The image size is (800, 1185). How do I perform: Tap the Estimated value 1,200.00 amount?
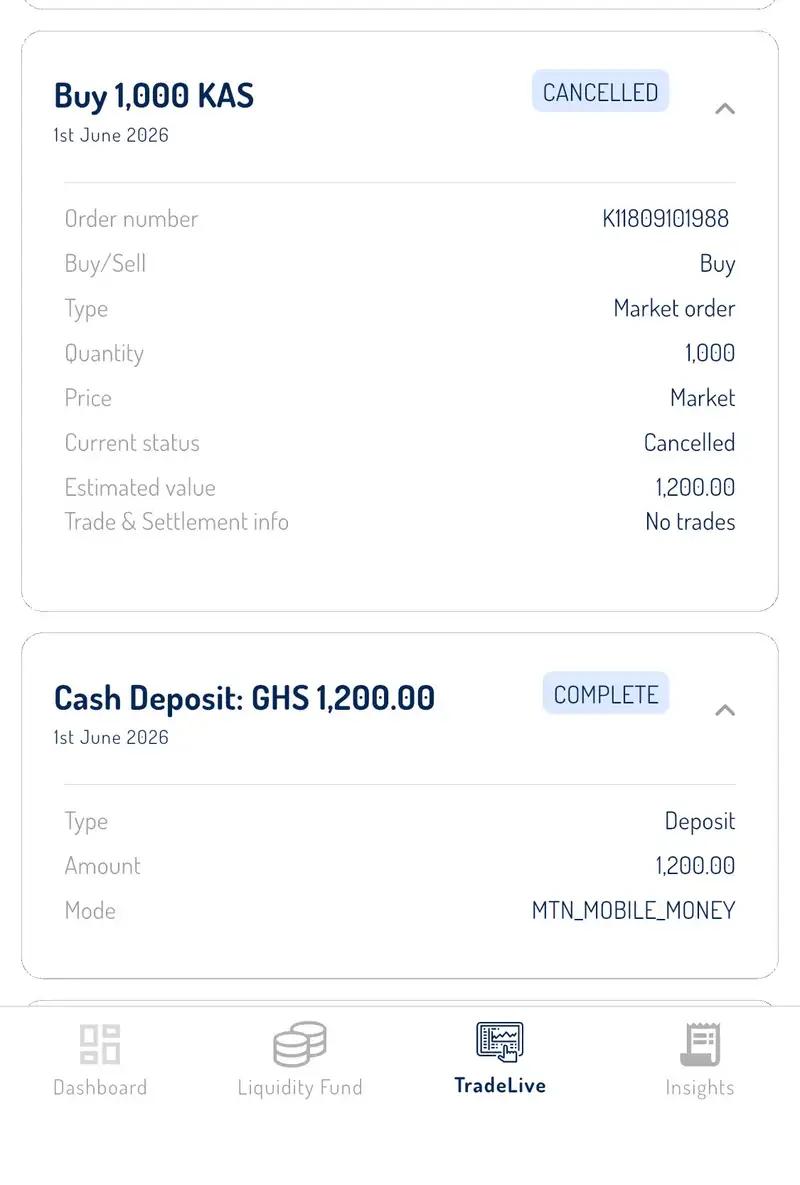696,487
